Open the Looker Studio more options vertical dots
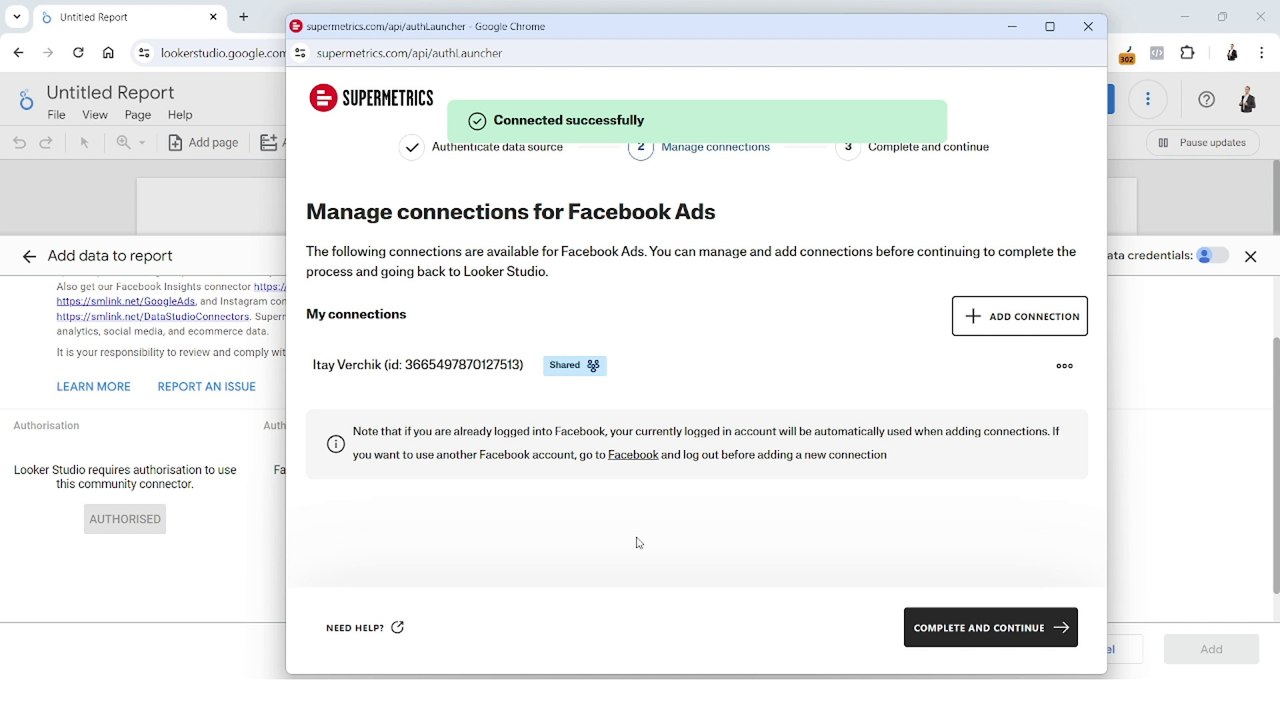This screenshot has width=1280, height=720. tap(1148, 99)
